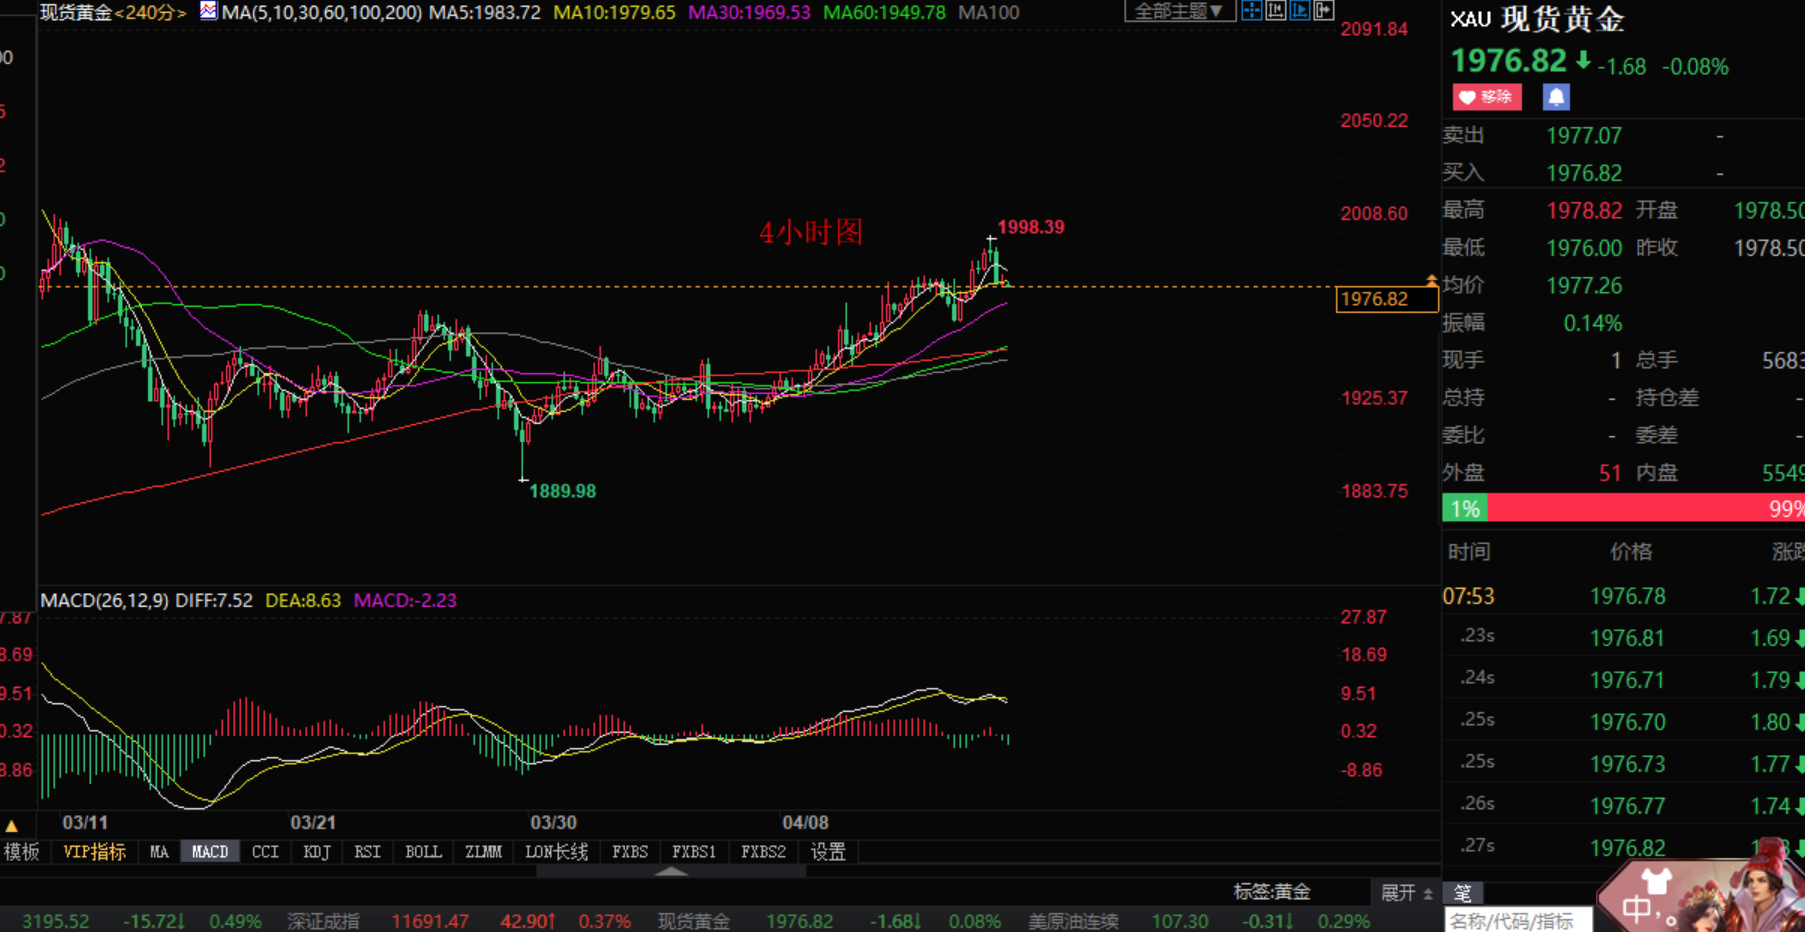This screenshot has width=1805, height=932.
Task: Click the 时间 column header
Action: point(1469,552)
